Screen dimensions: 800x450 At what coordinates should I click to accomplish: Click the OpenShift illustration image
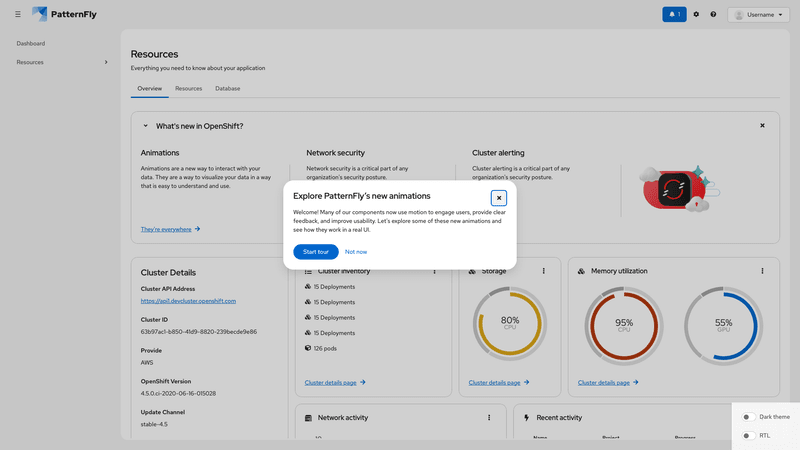(679, 189)
